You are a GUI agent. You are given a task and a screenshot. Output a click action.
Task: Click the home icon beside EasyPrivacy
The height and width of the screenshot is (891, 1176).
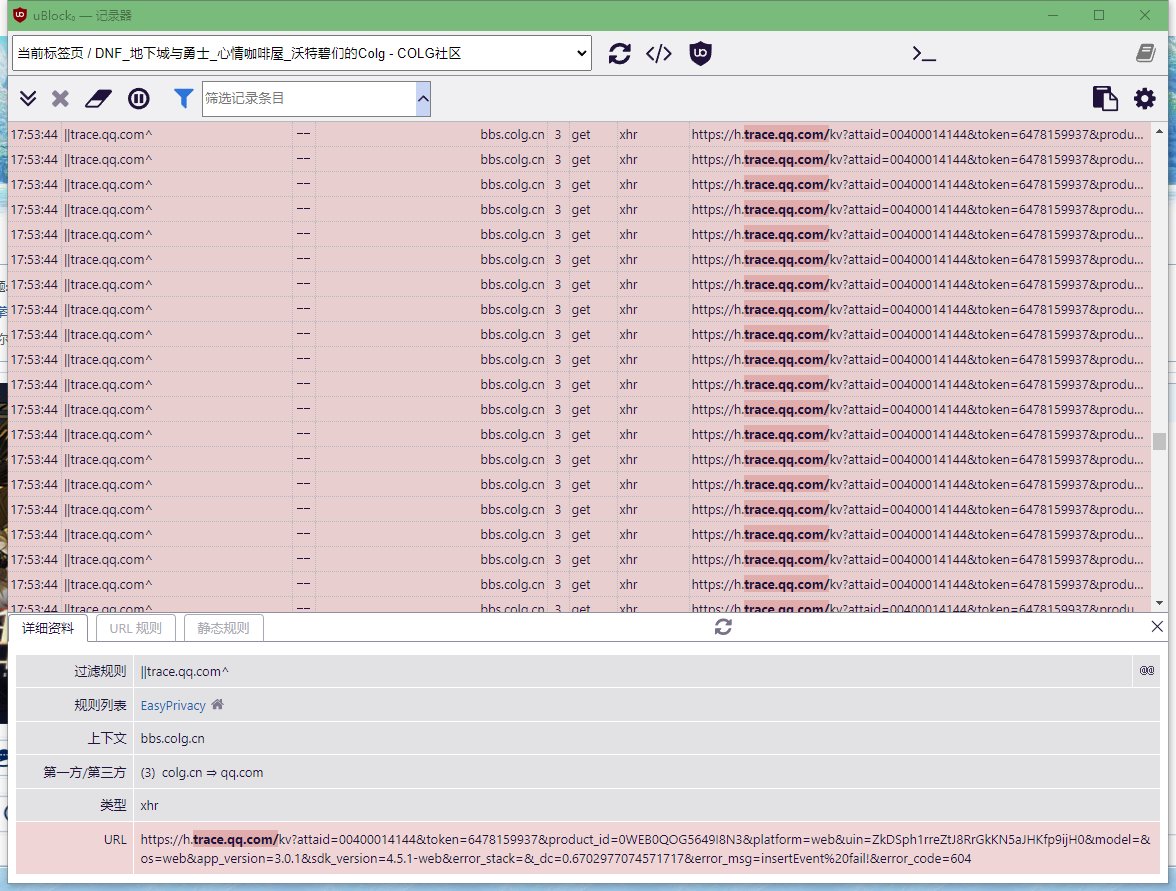218,704
